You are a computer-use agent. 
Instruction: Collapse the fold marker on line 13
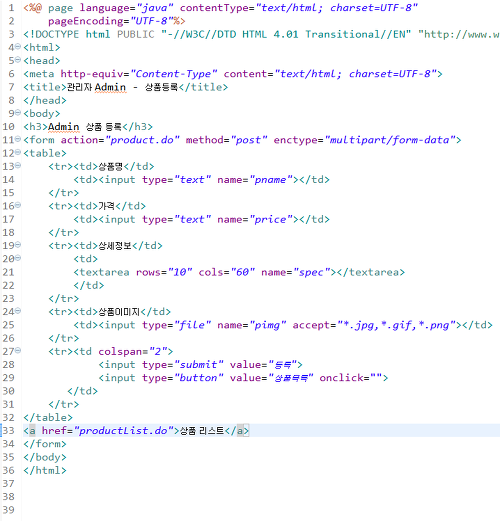click(x=18, y=165)
